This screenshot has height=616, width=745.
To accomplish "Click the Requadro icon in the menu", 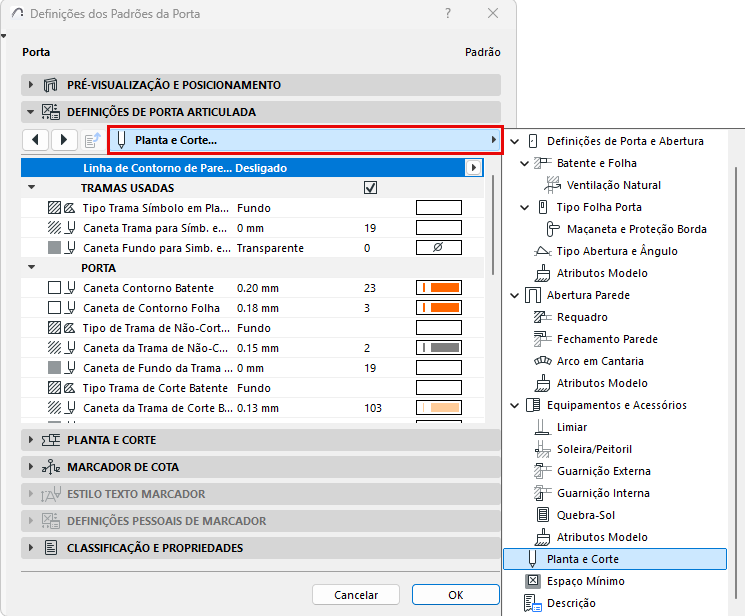I will coord(543,317).
